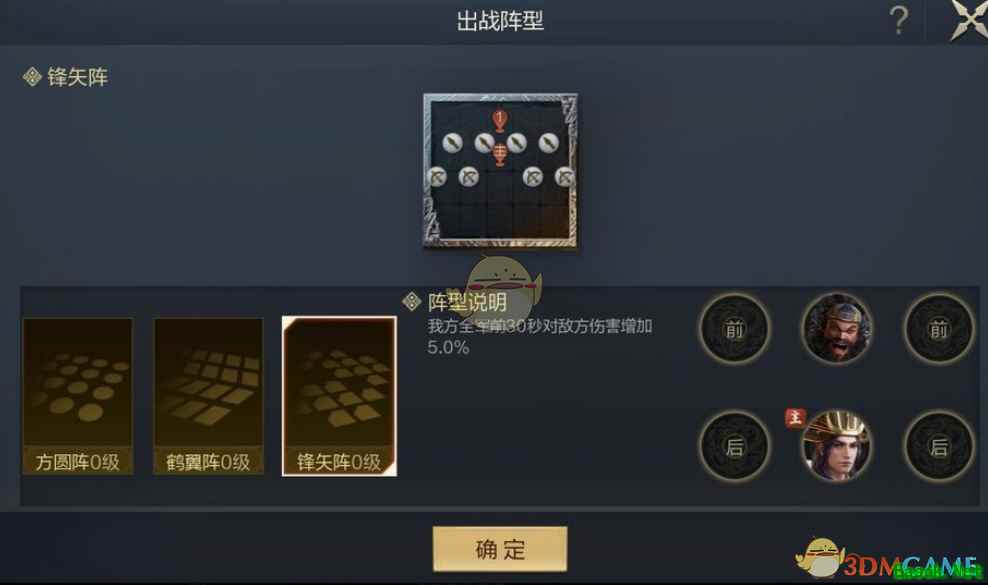Select the 锋矢阵0级 formation card
988x585 pixels.
tap(339, 396)
